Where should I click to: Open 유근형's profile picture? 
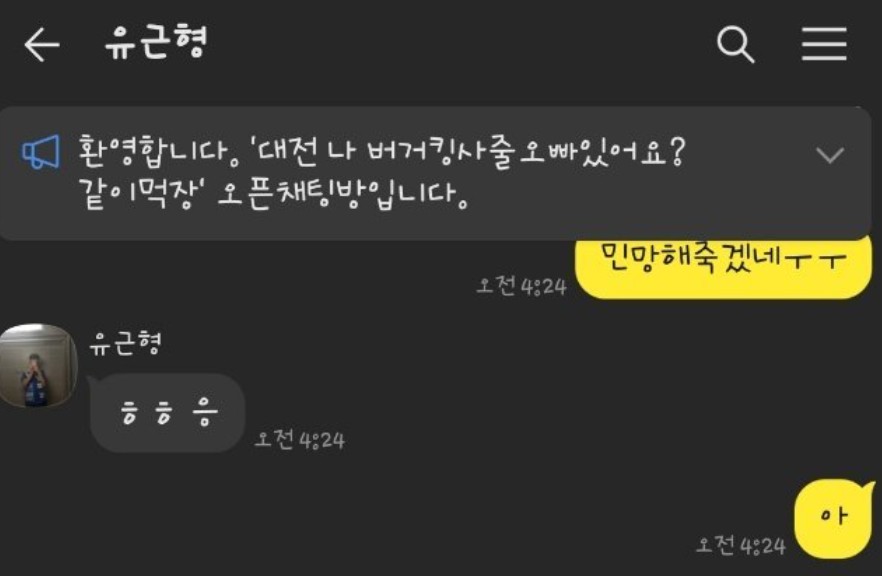point(38,365)
